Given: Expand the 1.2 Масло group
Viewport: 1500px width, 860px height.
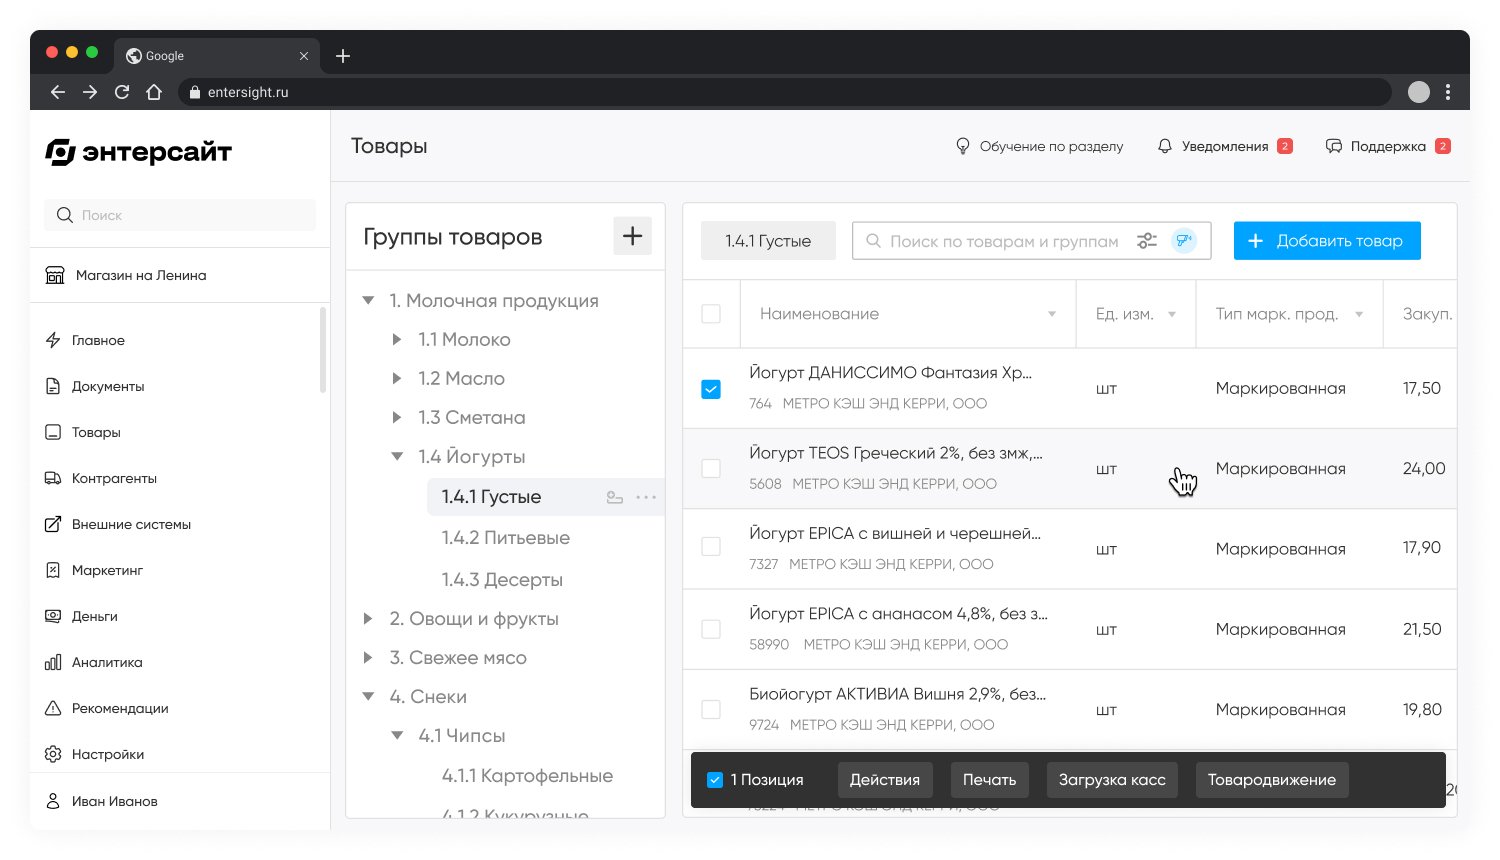Looking at the screenshot, I should [397, 379].
